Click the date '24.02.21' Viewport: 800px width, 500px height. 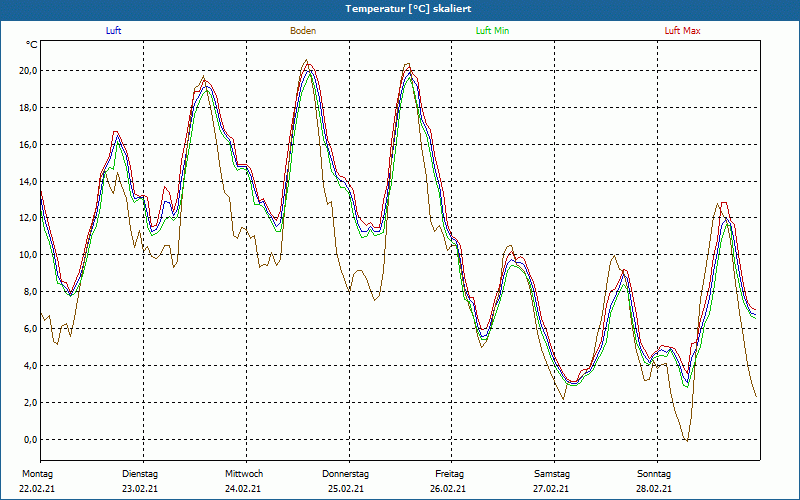click(x=243, y=489)
